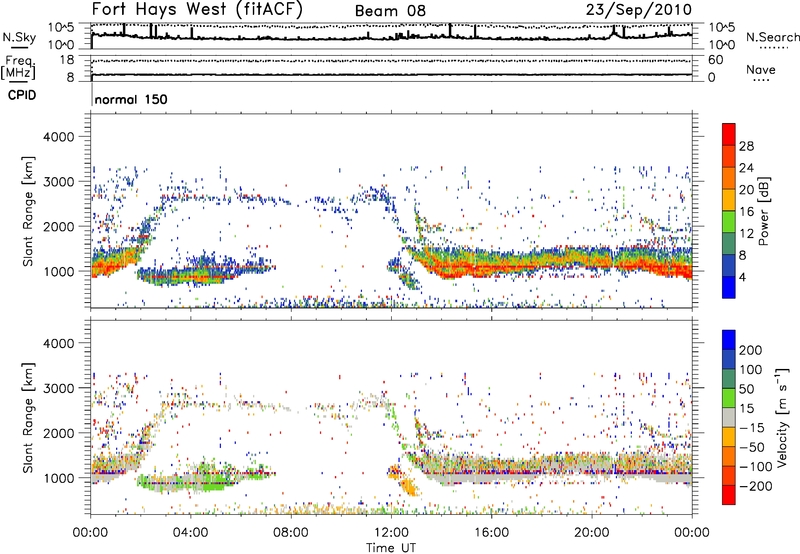Click the "24" tick on the power colorbar
Screen dimensions: 800x554
(x=746, y=168)
